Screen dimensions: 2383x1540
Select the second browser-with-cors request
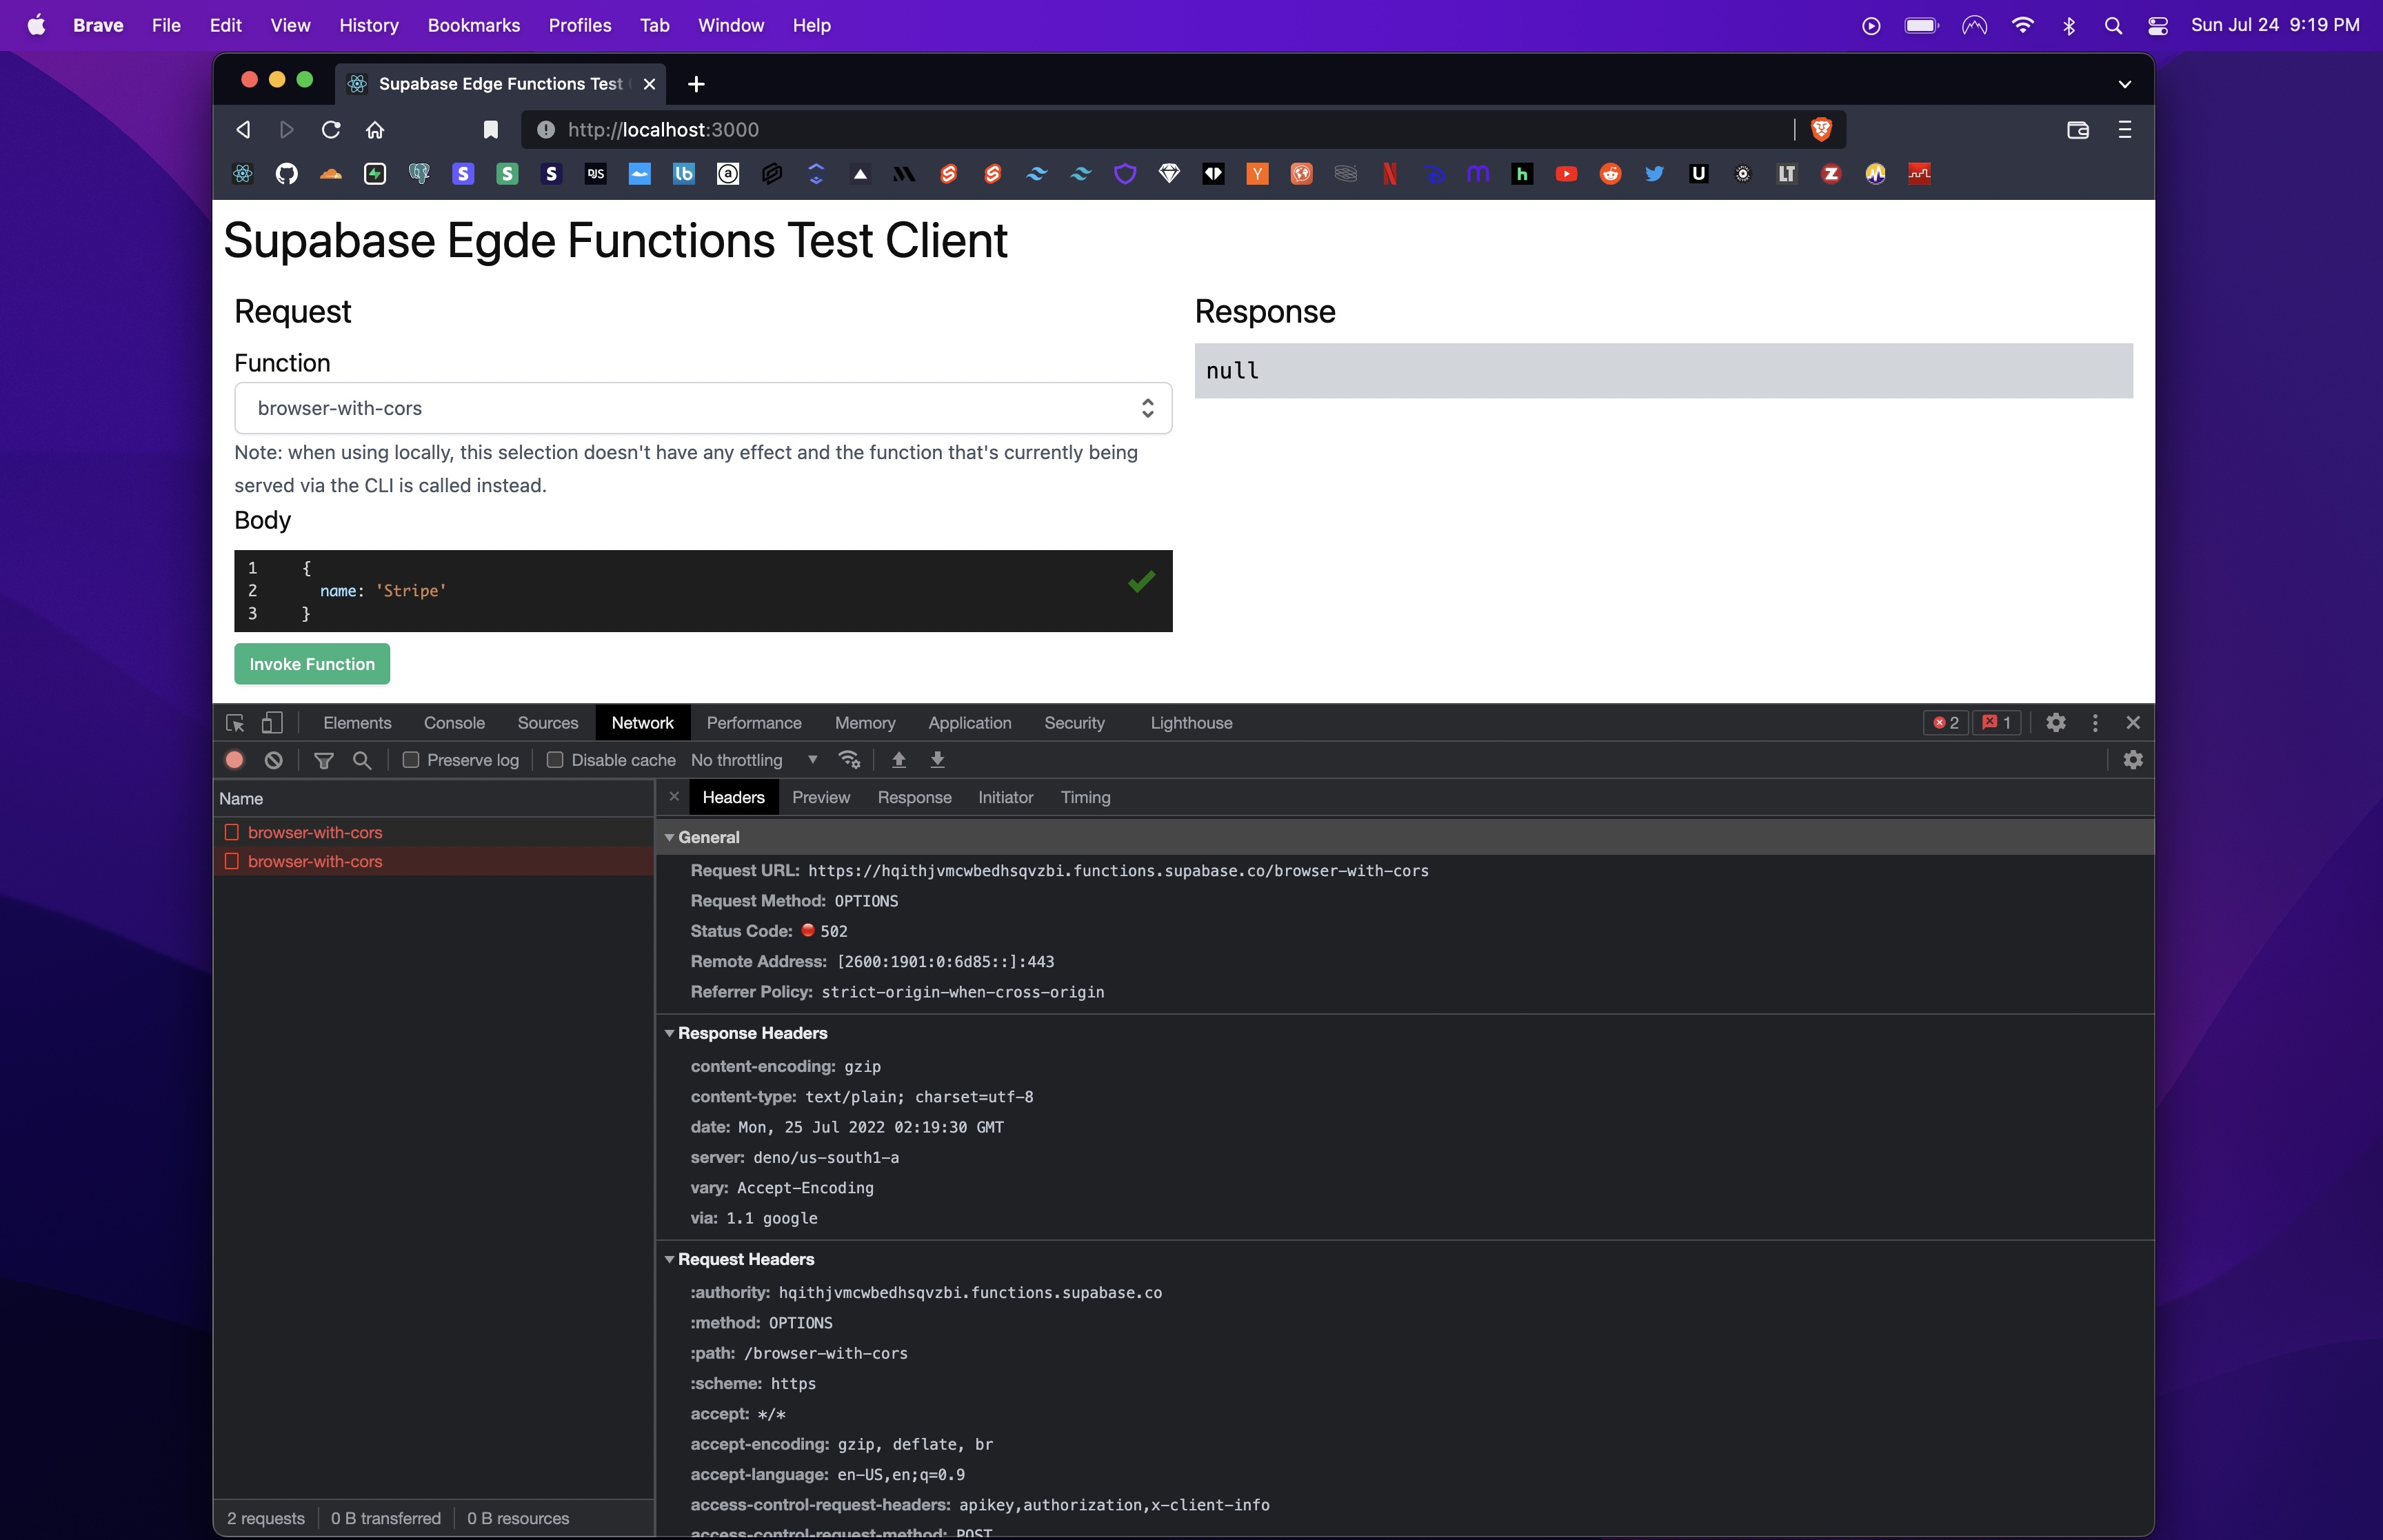(316, 861)
